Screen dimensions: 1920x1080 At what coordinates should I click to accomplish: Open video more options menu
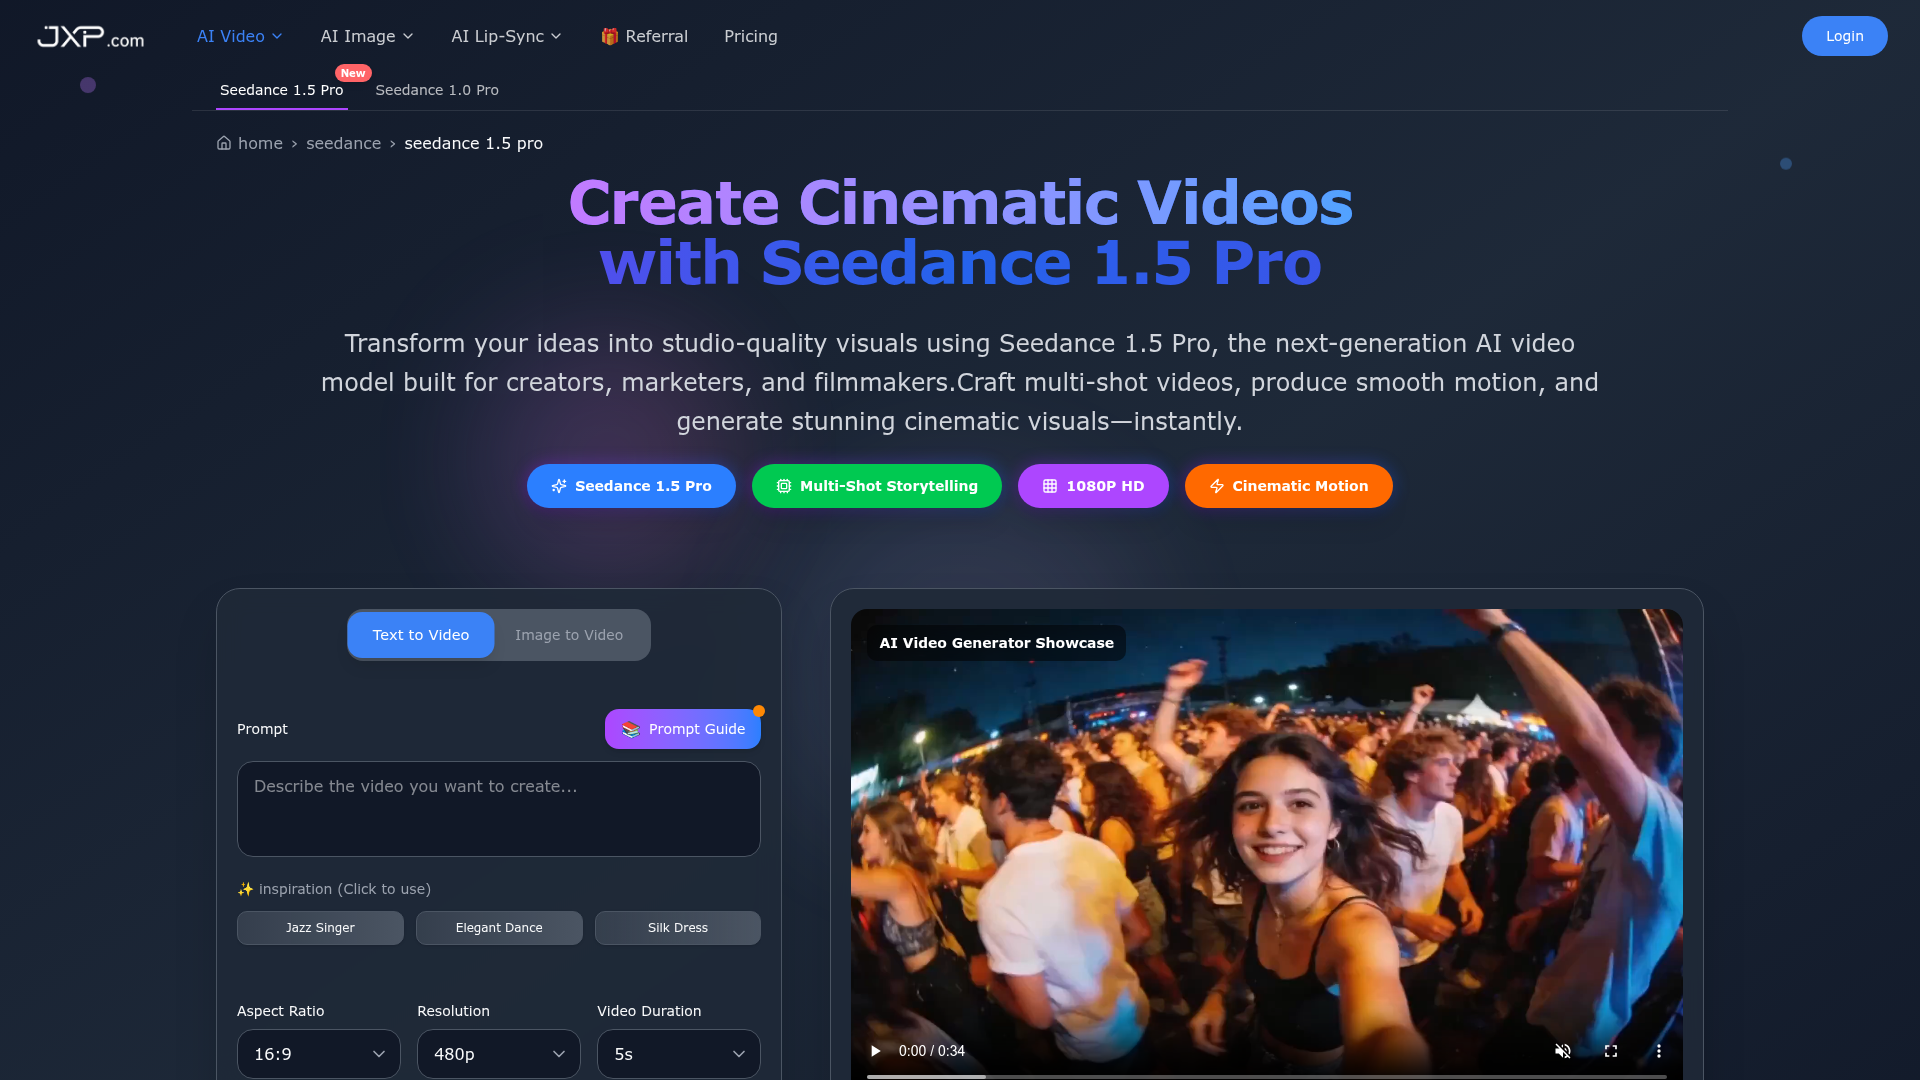[1659, 1051]
